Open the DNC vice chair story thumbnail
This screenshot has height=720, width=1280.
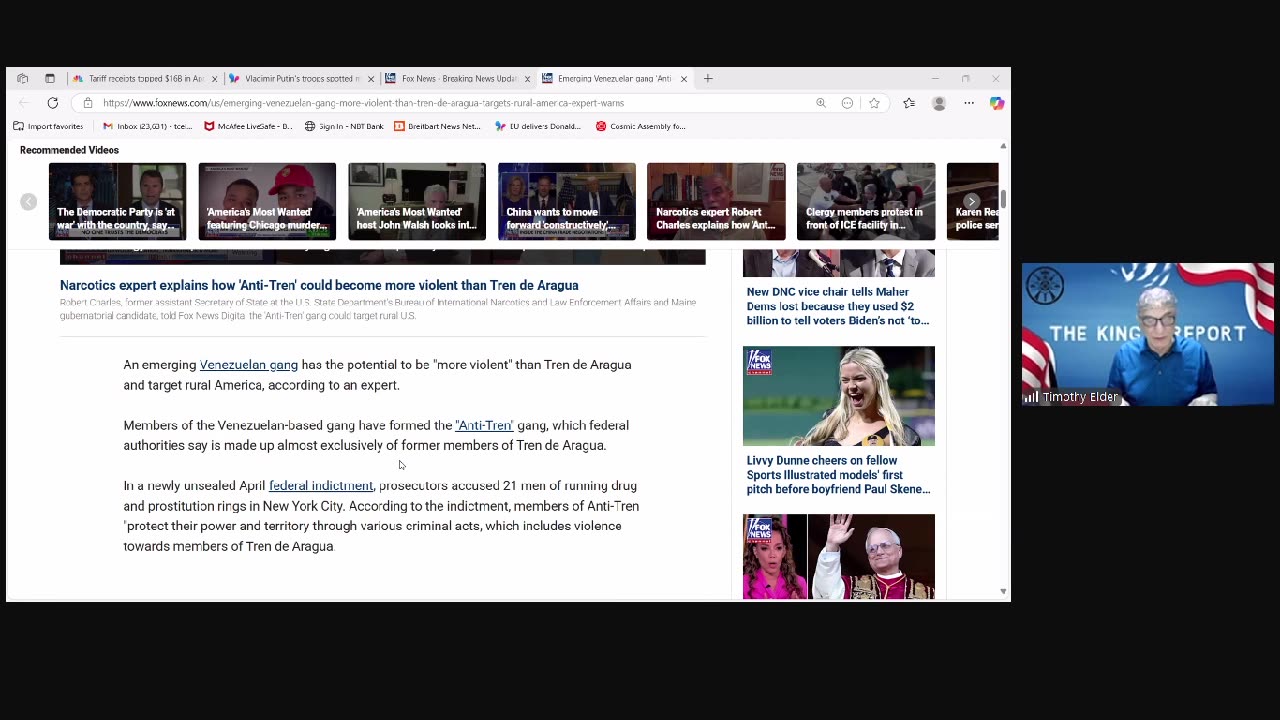[839, 264]
